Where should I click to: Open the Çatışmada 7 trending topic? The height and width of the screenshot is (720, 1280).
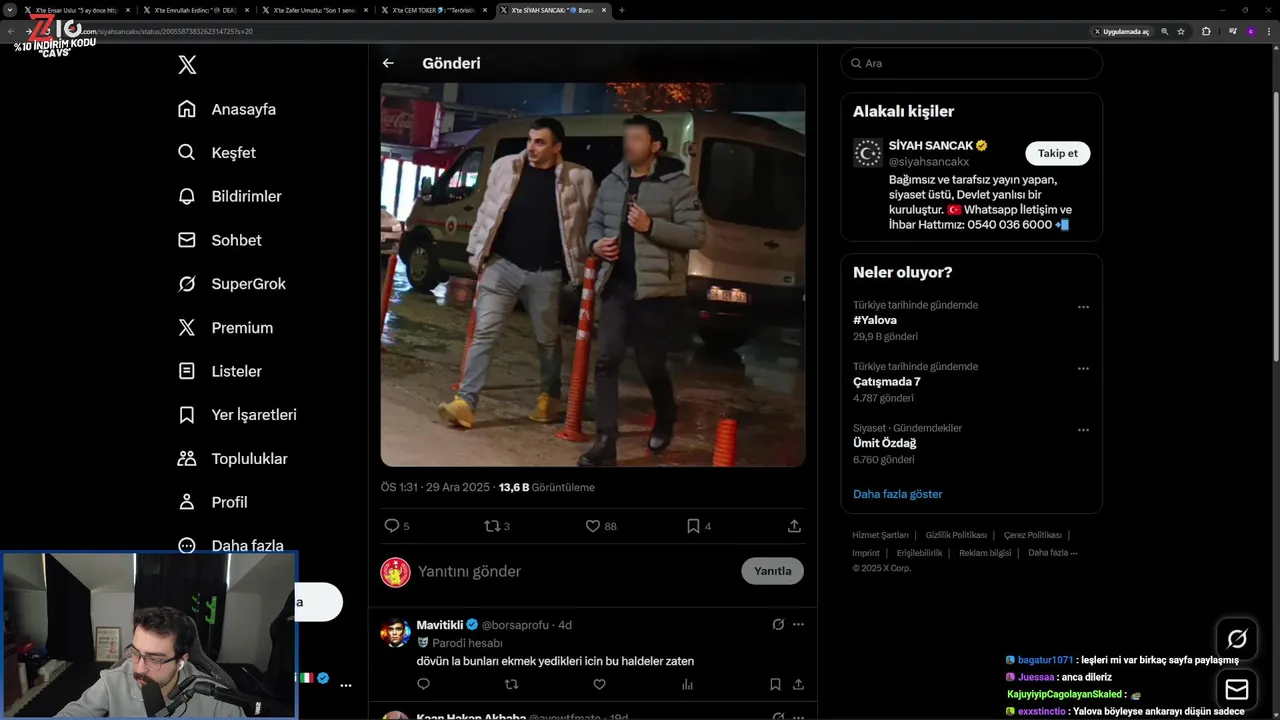click(886, 382)
